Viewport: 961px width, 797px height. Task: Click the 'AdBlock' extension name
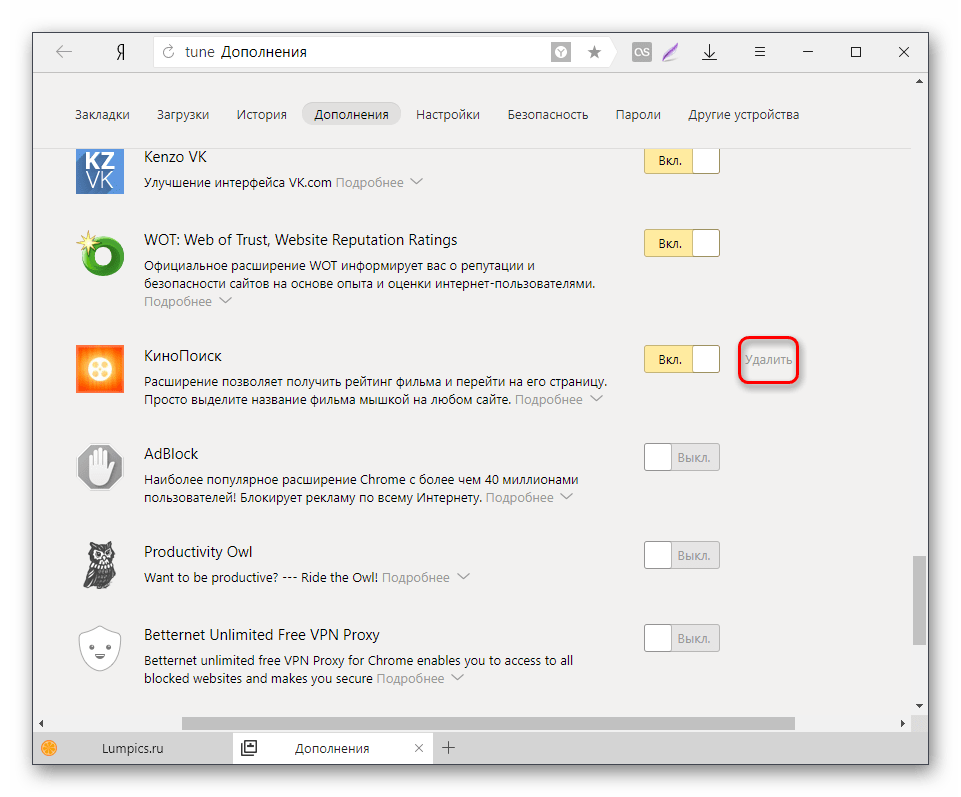pyautogui.click(x=171, y=454)
